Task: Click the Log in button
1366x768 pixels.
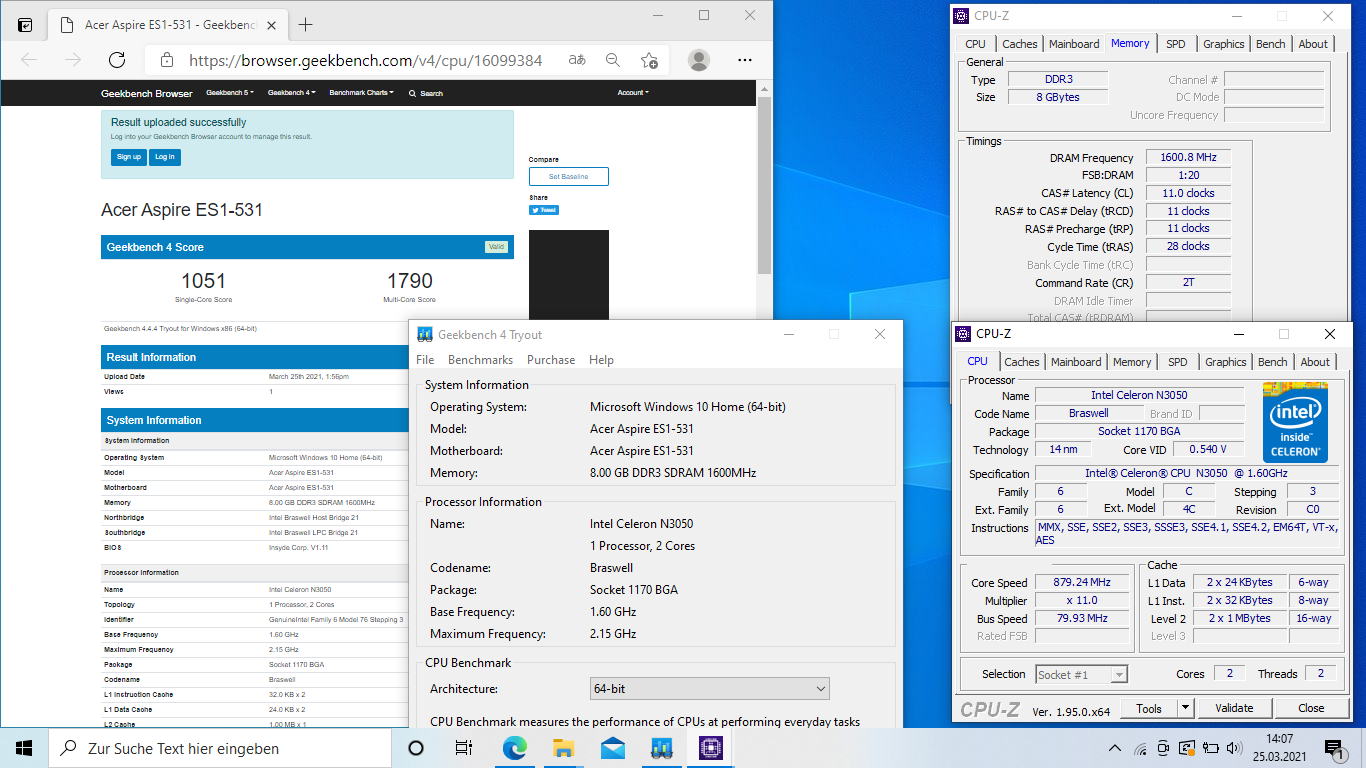Action: pyautogui.click(x=165, y=157)
